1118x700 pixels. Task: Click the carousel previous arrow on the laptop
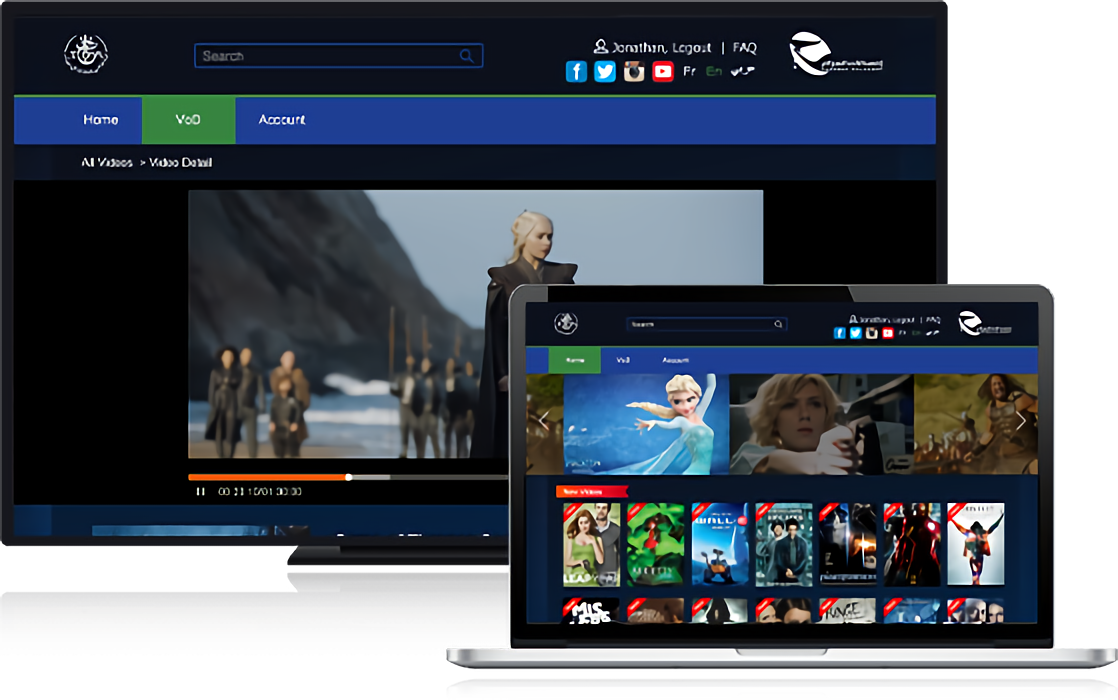pyautogui.click(x=543, y=421)
